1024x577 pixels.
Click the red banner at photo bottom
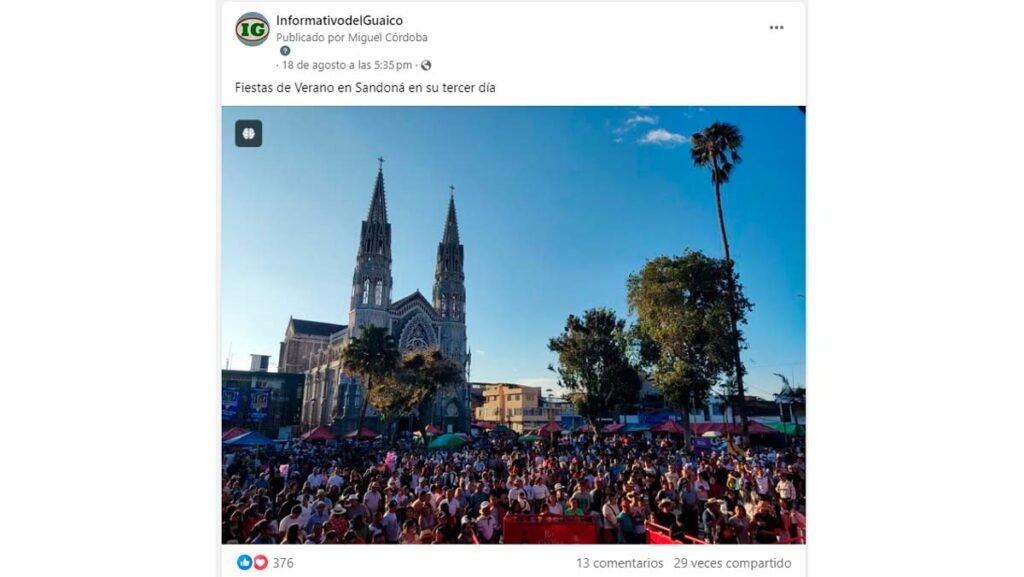[x=551, y=529]
